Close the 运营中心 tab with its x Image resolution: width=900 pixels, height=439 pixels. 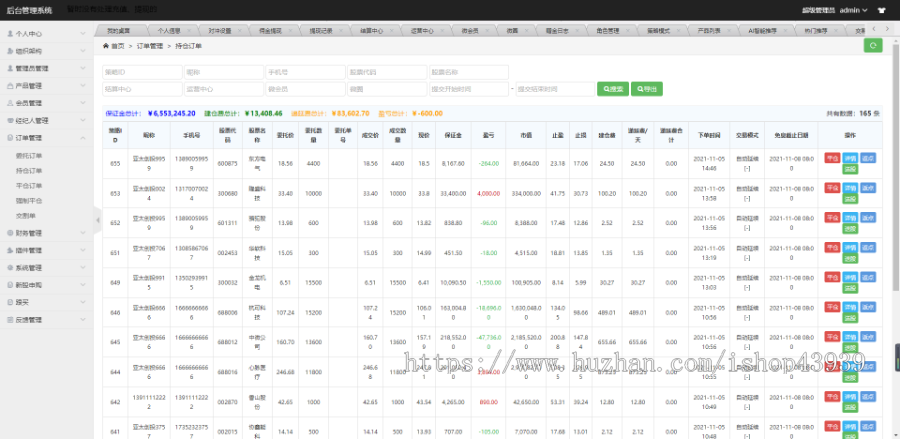(444, 31)
